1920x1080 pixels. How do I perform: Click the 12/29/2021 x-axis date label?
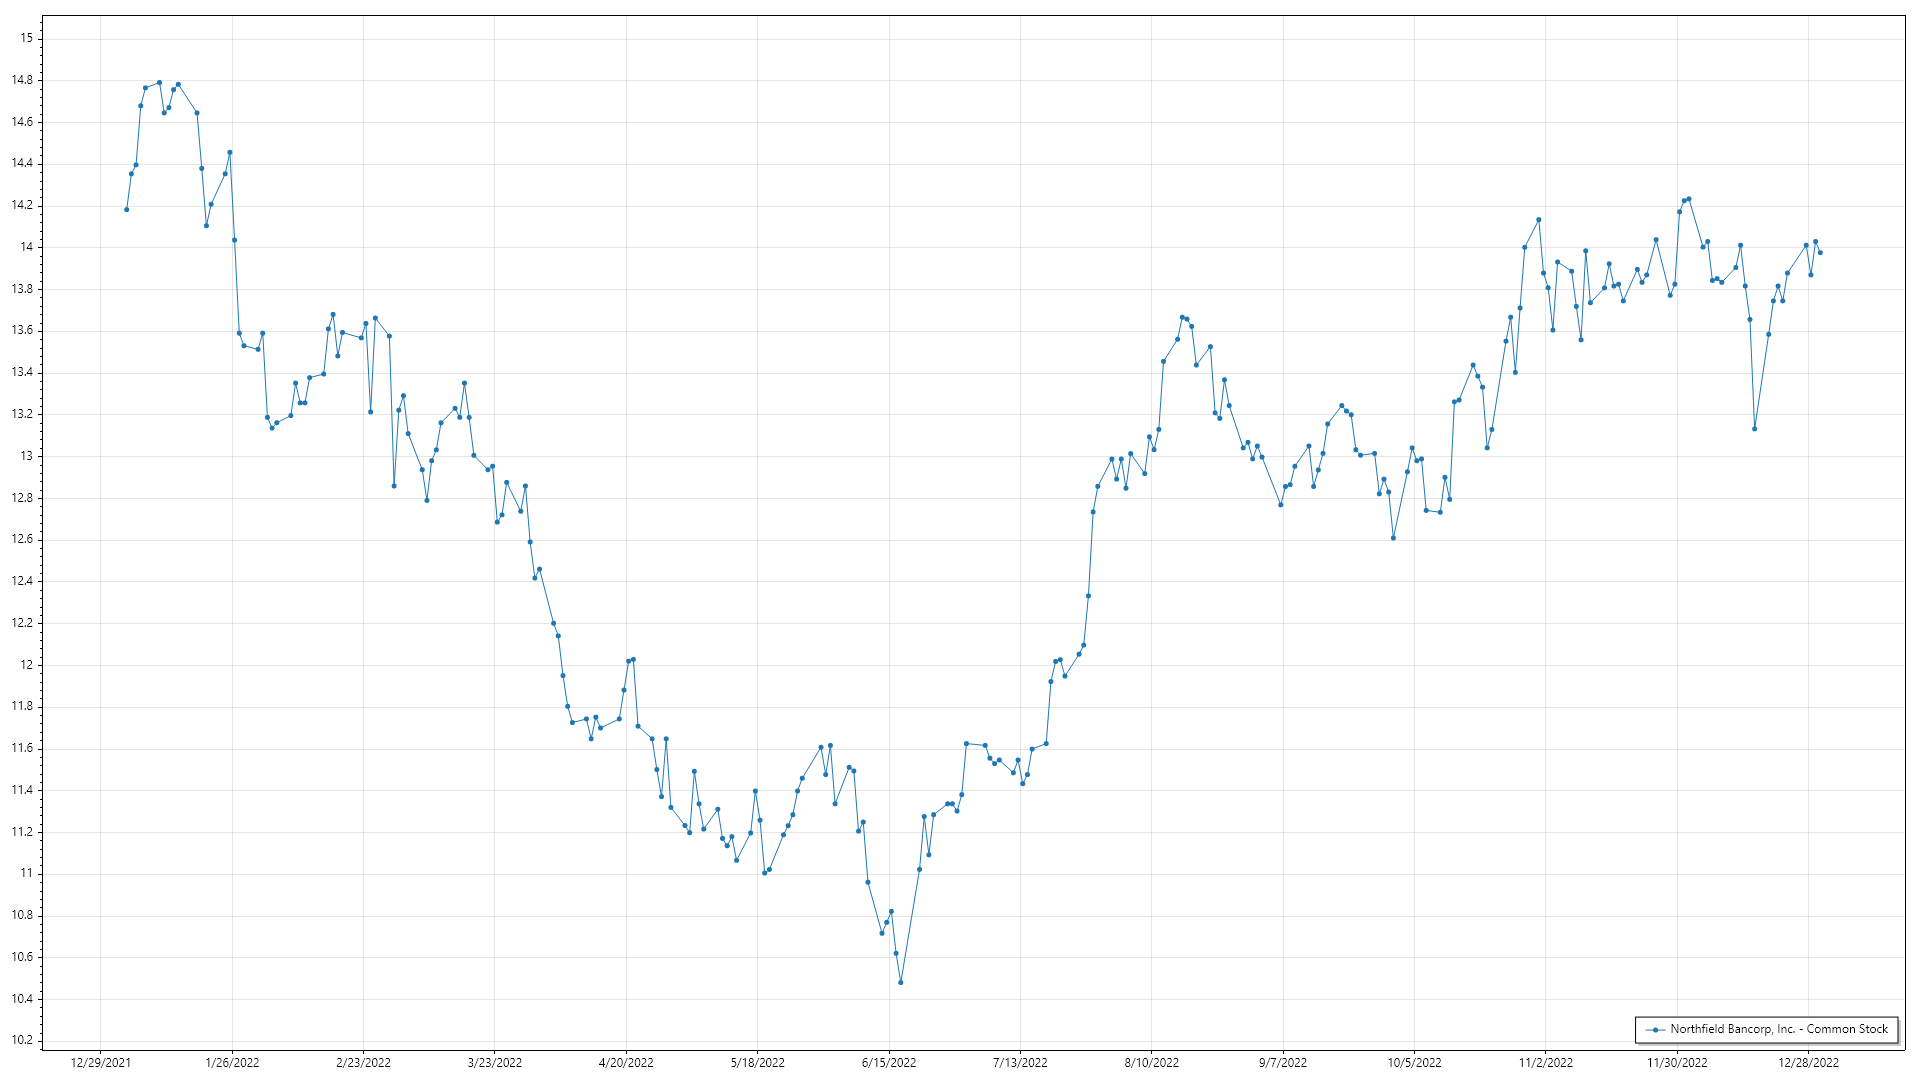[100, 1063]
